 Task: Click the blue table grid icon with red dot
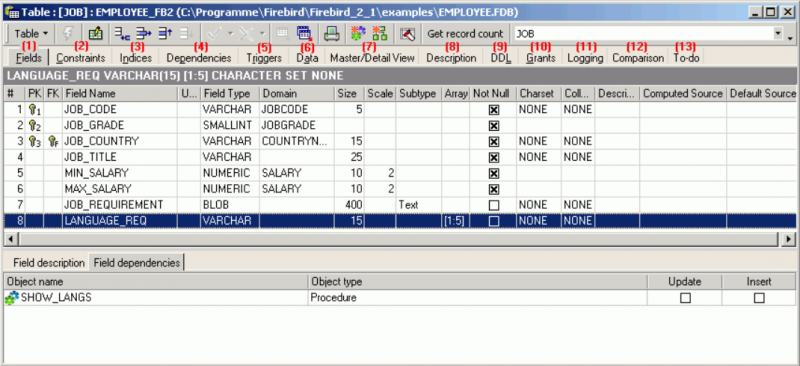pos(304,34)
